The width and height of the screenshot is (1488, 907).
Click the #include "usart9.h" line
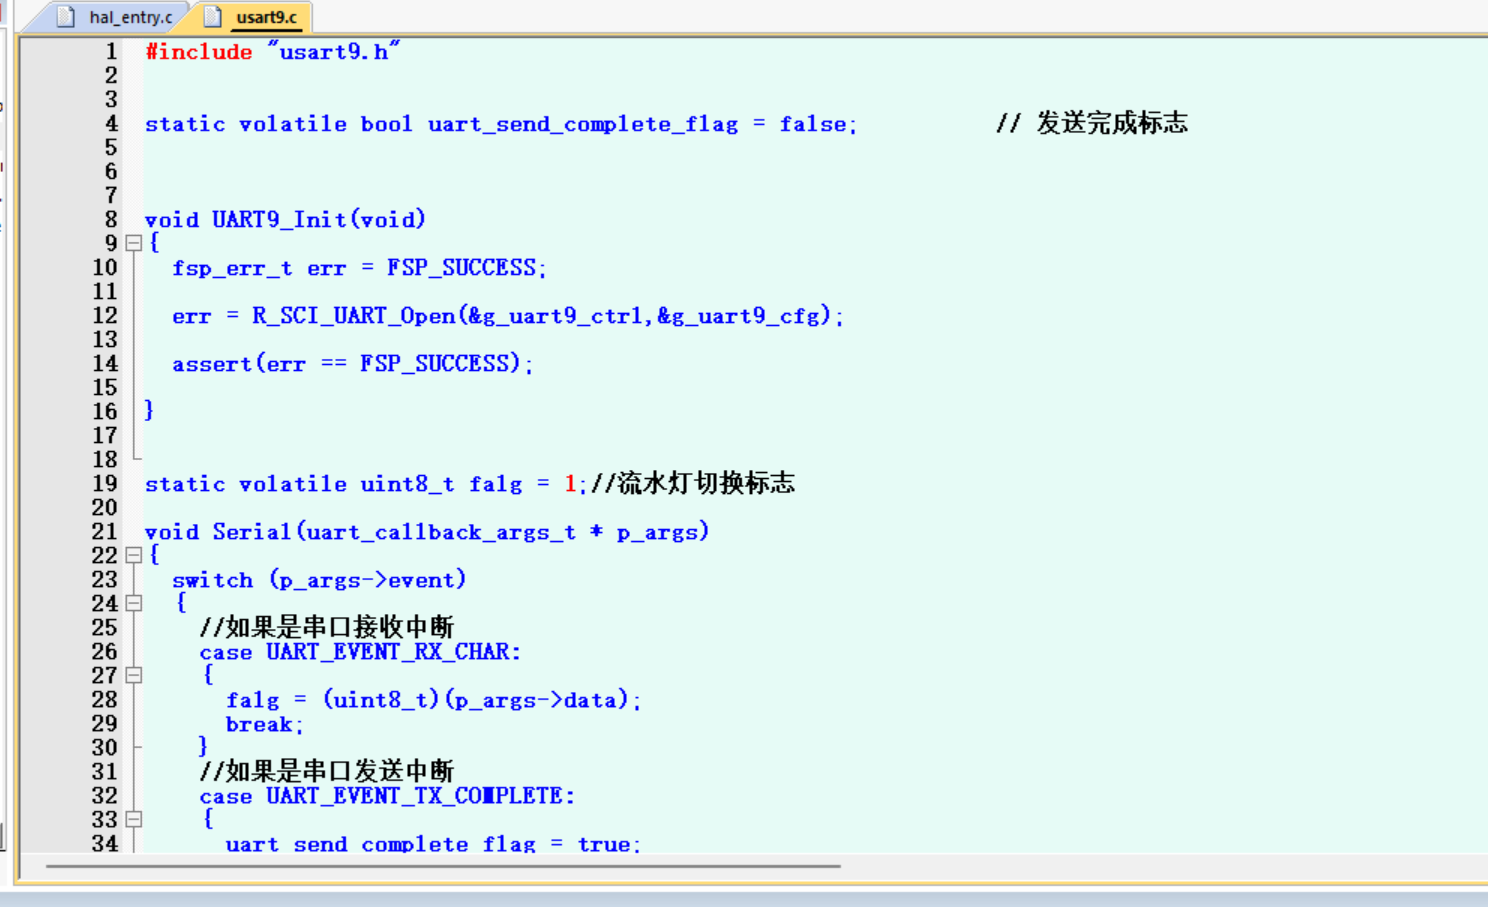click(x=272, y=51)
